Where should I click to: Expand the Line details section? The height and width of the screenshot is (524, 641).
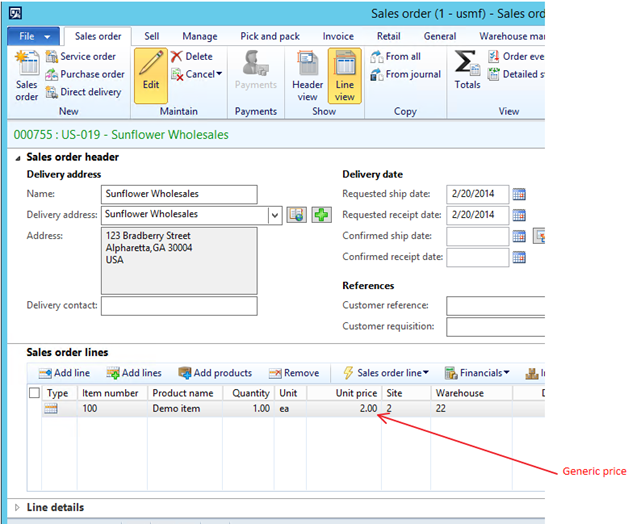click(x=17, y=507)
